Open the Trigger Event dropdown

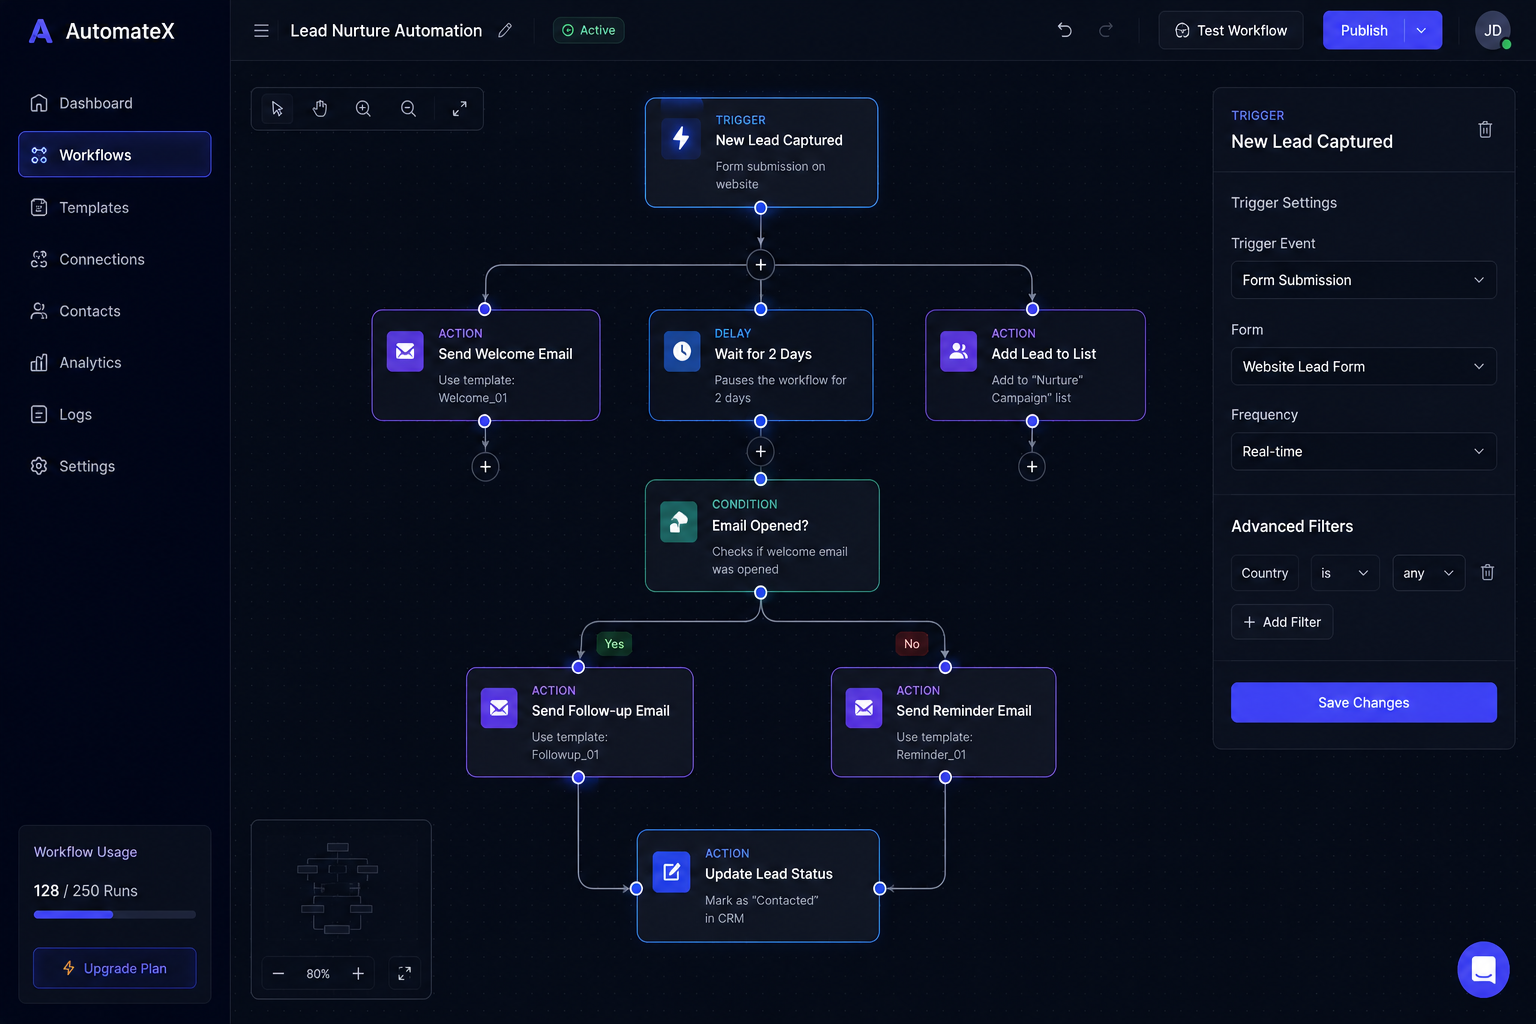pyautogui.click(x=1363, y=280)
